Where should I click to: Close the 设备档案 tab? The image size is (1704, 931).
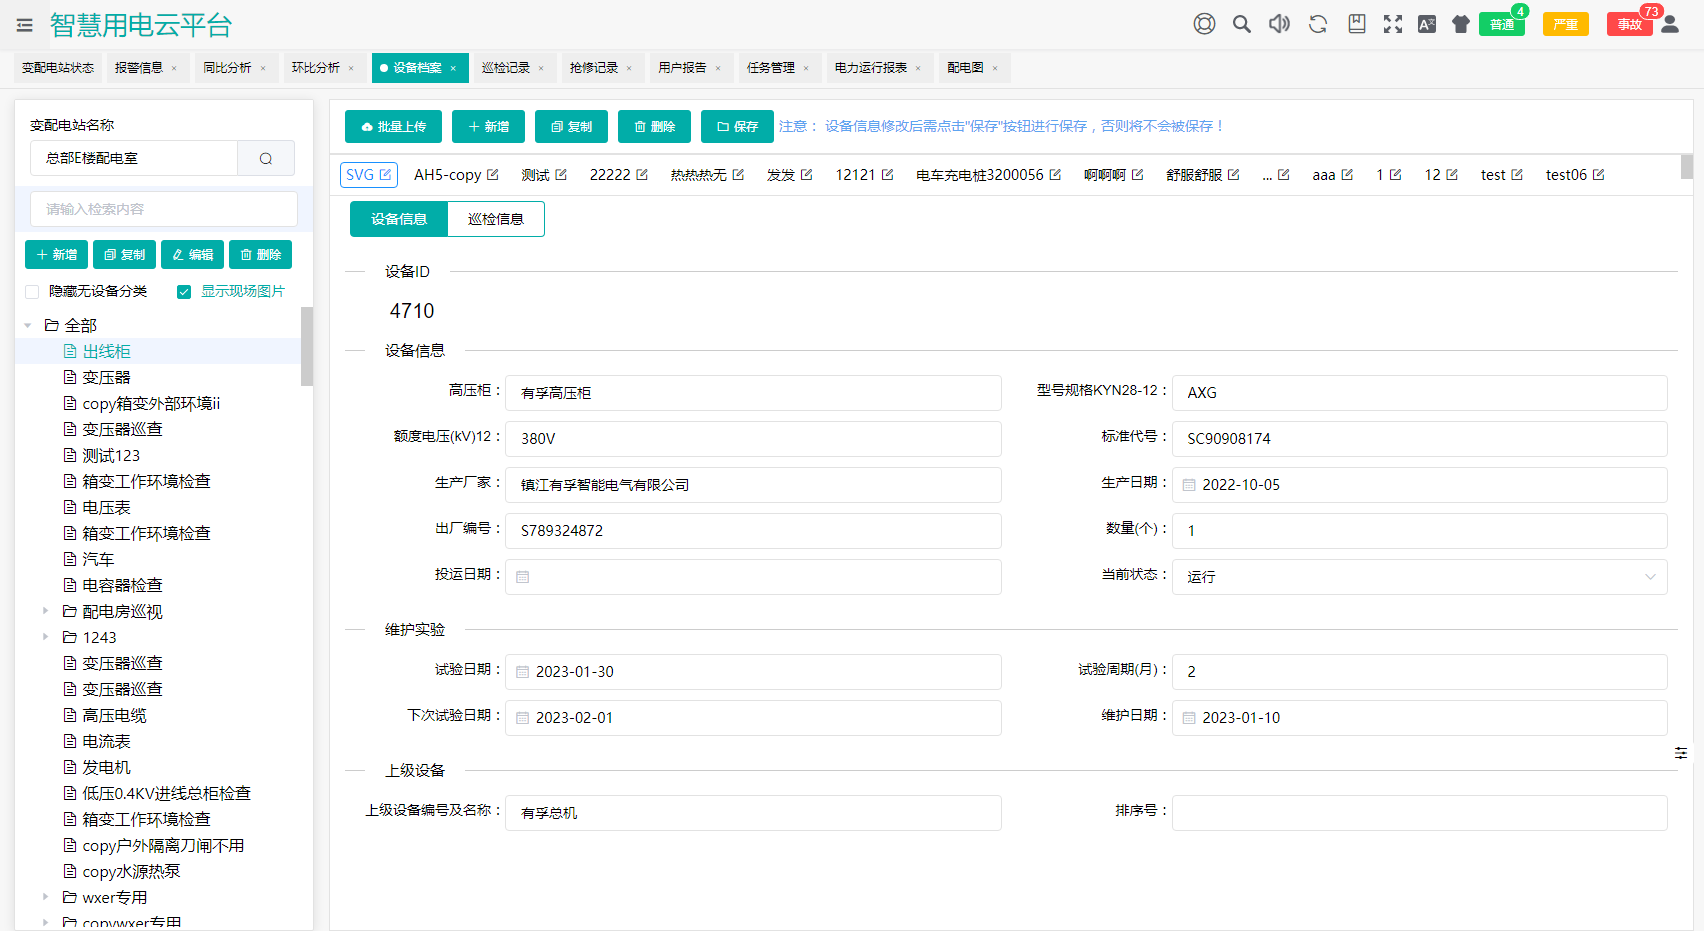coord(453,68)
